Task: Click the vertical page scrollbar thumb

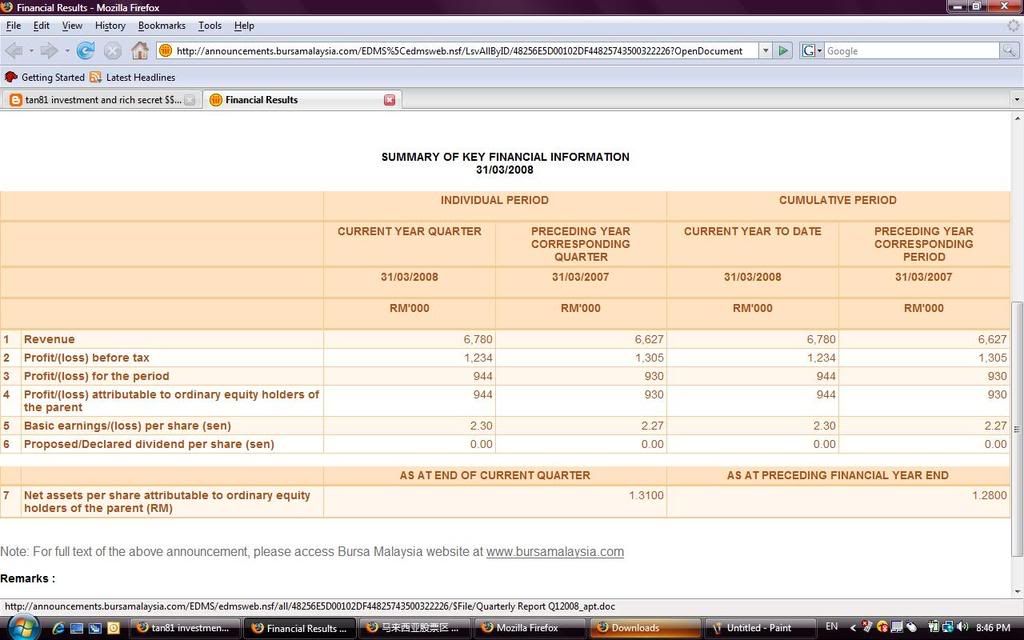Action: [x=1018, y=428]
